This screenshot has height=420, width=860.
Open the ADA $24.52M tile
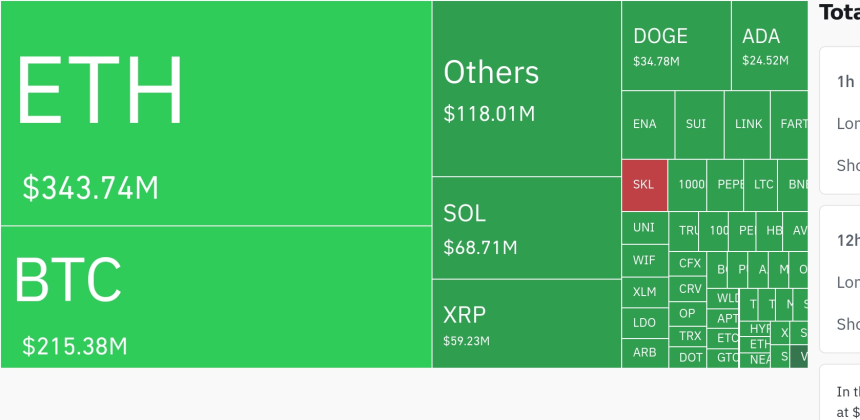click(769, 46)
